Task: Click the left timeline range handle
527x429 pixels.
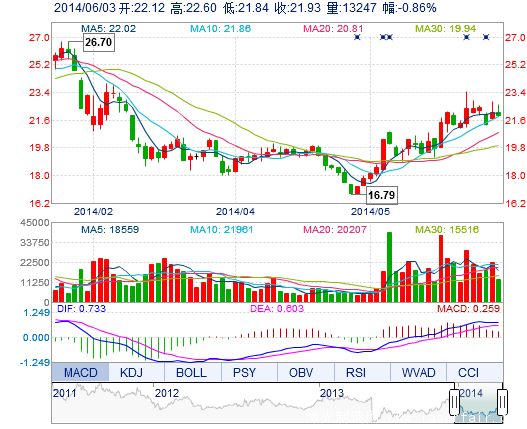Action: click(x=454, y=402)
